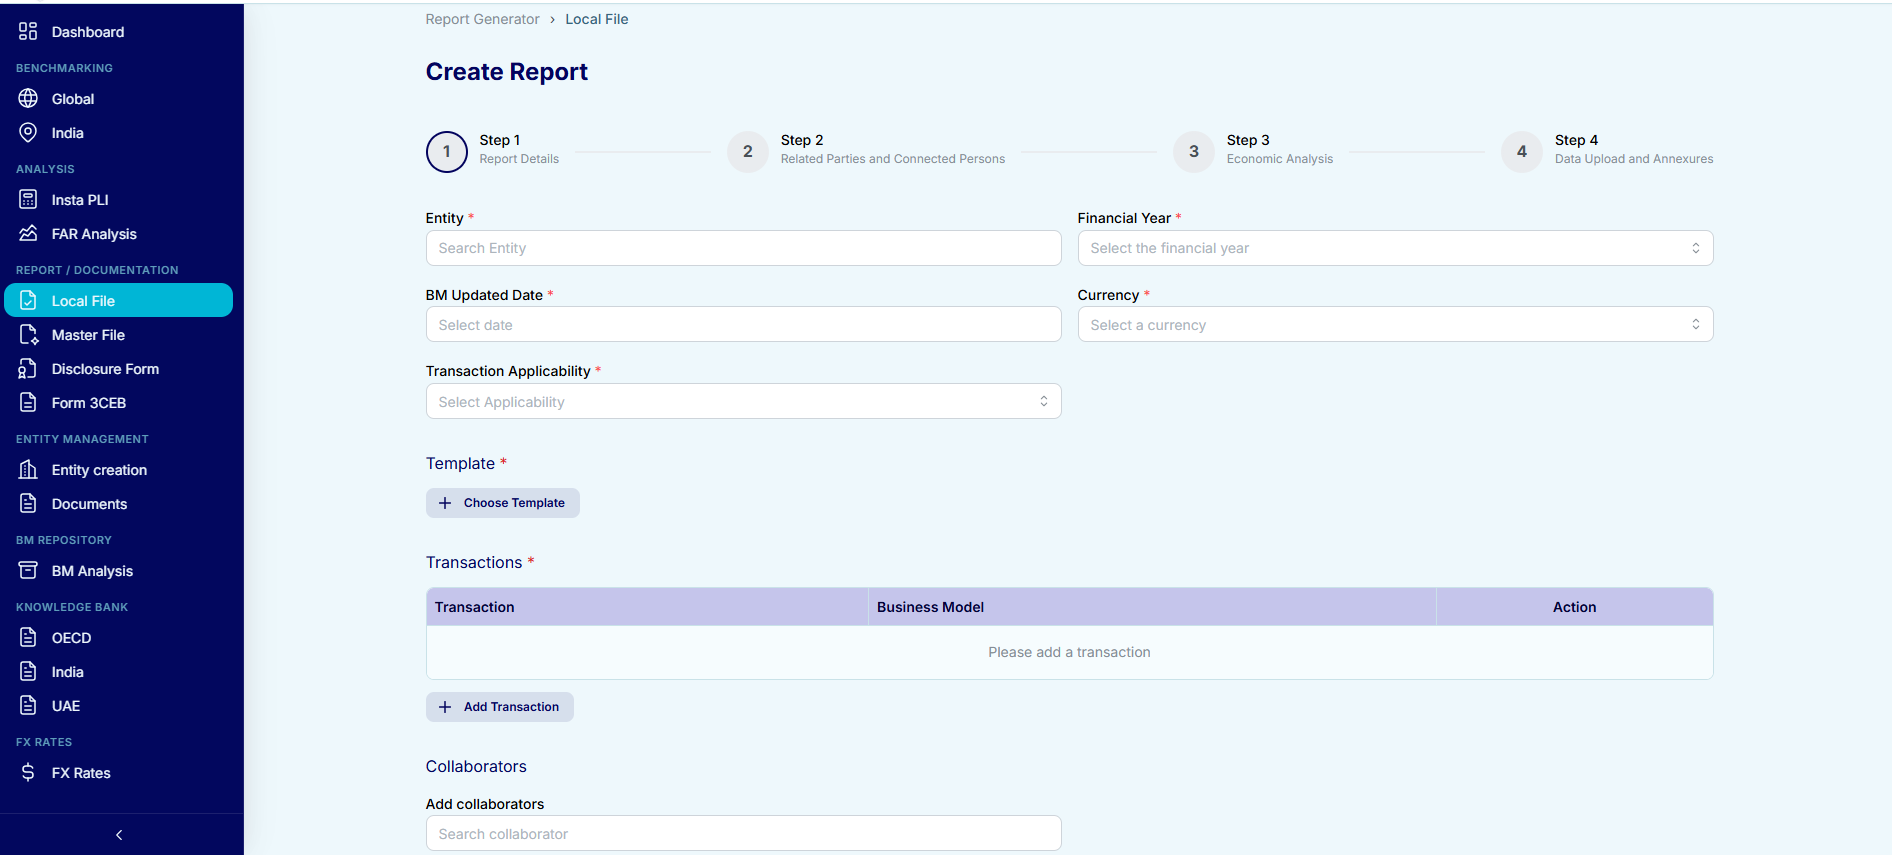Click the Create Report heading
Viewport: 1892px width, 855px height.
[x=507, y=72]
